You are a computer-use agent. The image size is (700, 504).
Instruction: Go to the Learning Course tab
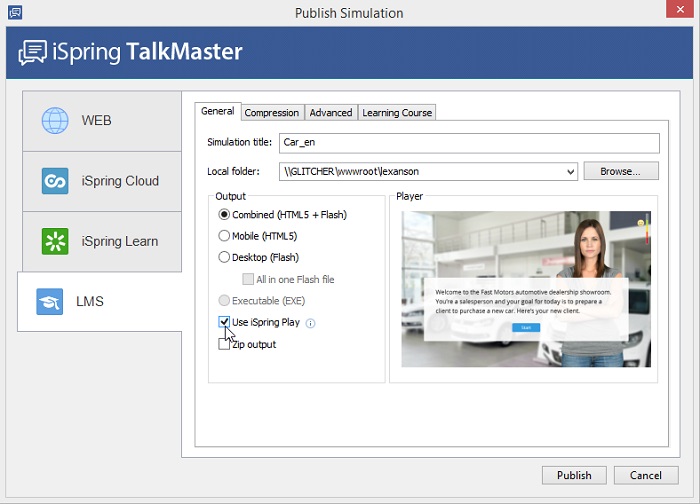[396, 113]
